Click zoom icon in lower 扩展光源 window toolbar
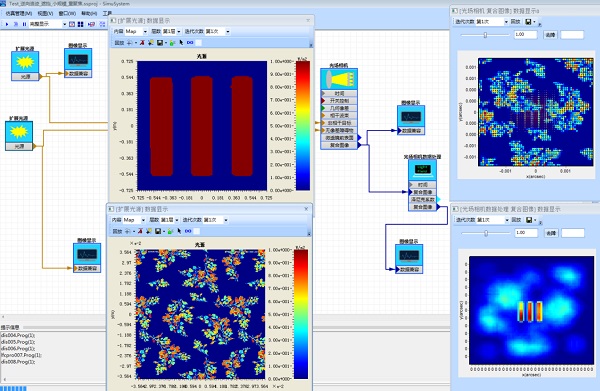 pos(128,231)
